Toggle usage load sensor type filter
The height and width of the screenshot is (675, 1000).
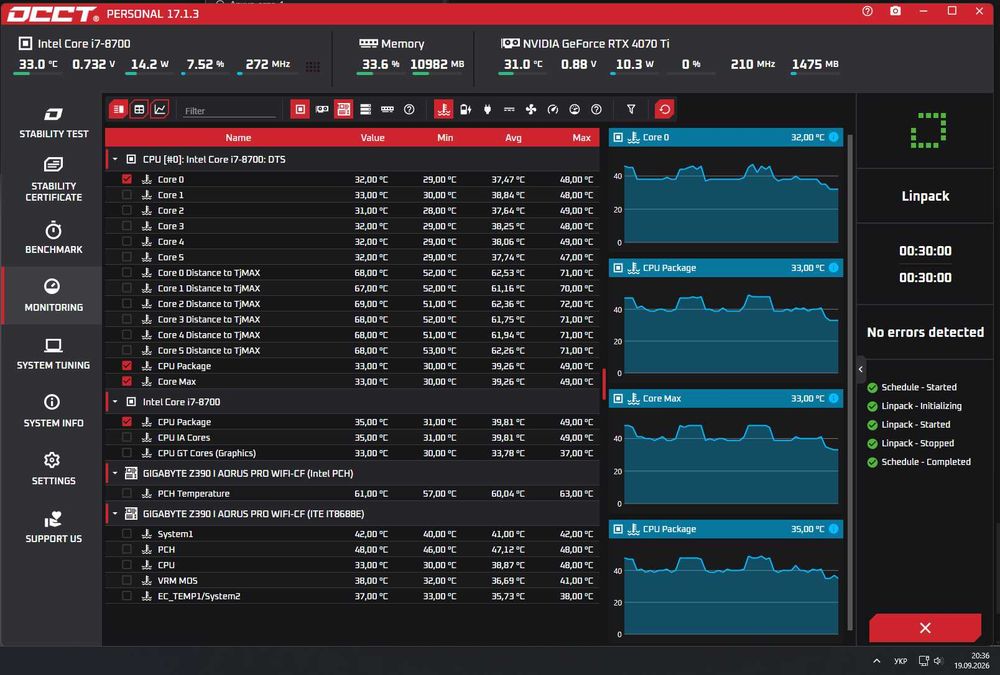575,109
